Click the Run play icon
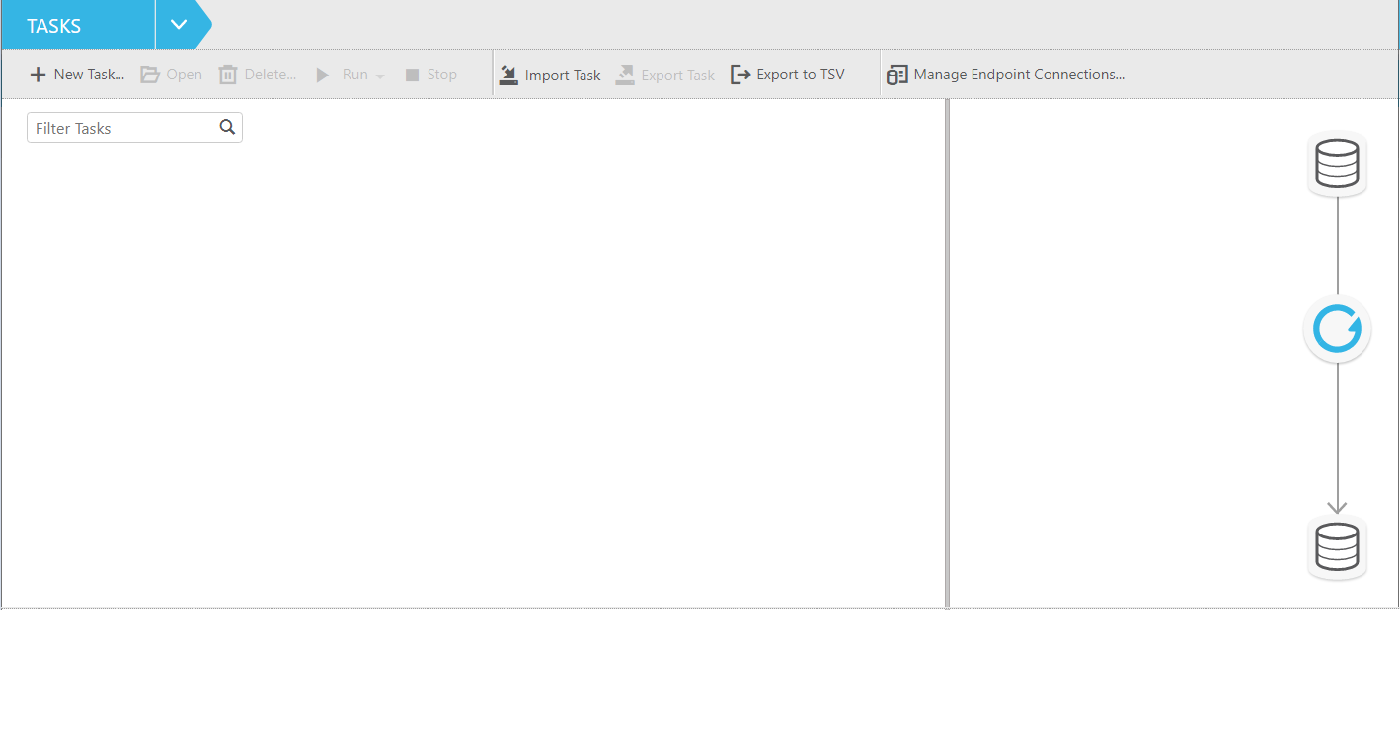The image size is (1400, 750). (321, 73)
